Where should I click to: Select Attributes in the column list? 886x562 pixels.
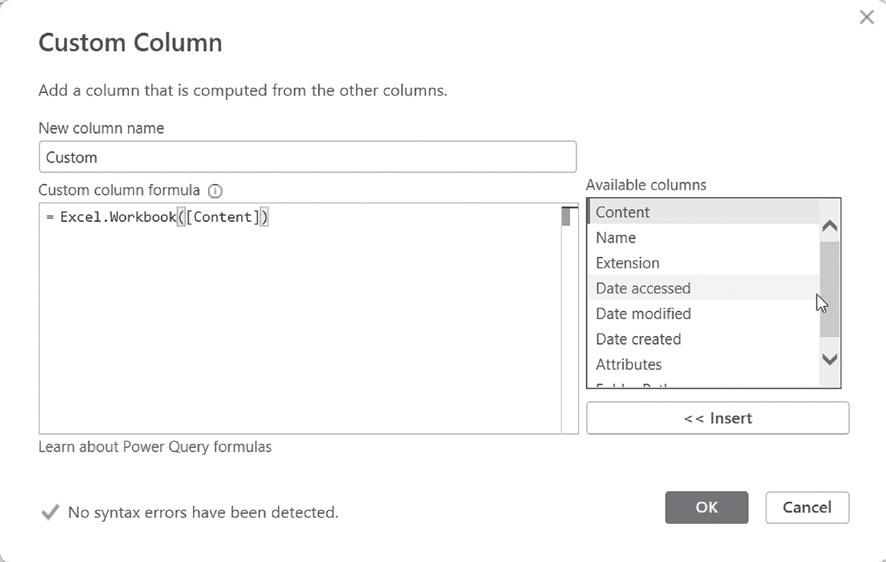tap(628, 364)
